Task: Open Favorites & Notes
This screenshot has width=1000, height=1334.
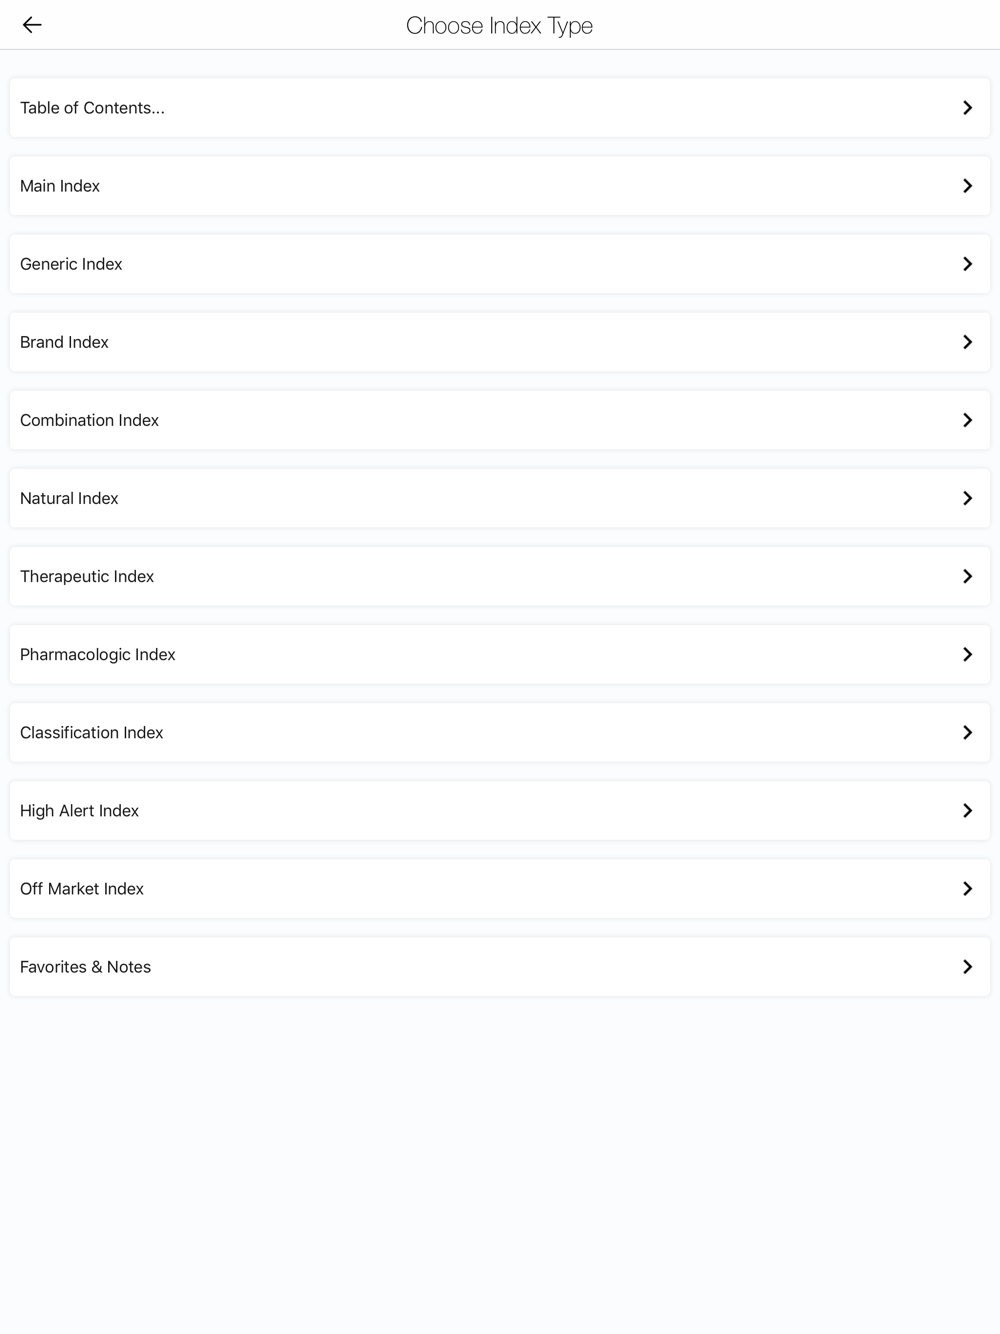Action: coord(499,966)
